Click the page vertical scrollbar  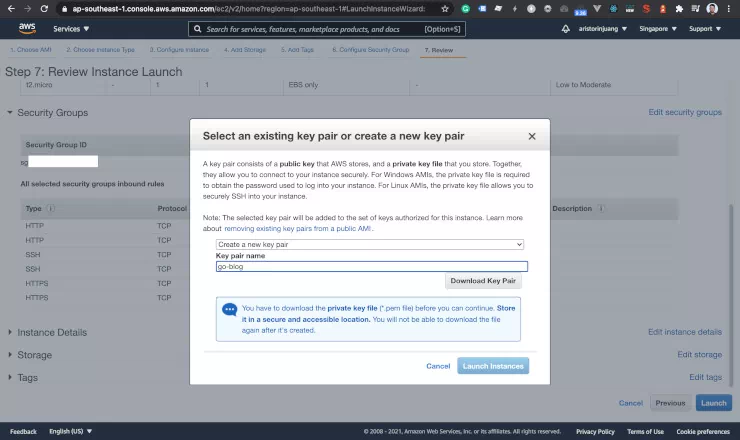(731, 295)
